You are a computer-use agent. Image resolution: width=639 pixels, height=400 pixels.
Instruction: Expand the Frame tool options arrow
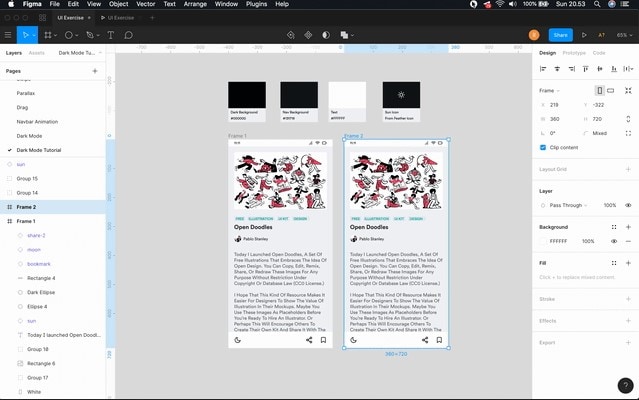pyautogui.click(x=55, y=35)
